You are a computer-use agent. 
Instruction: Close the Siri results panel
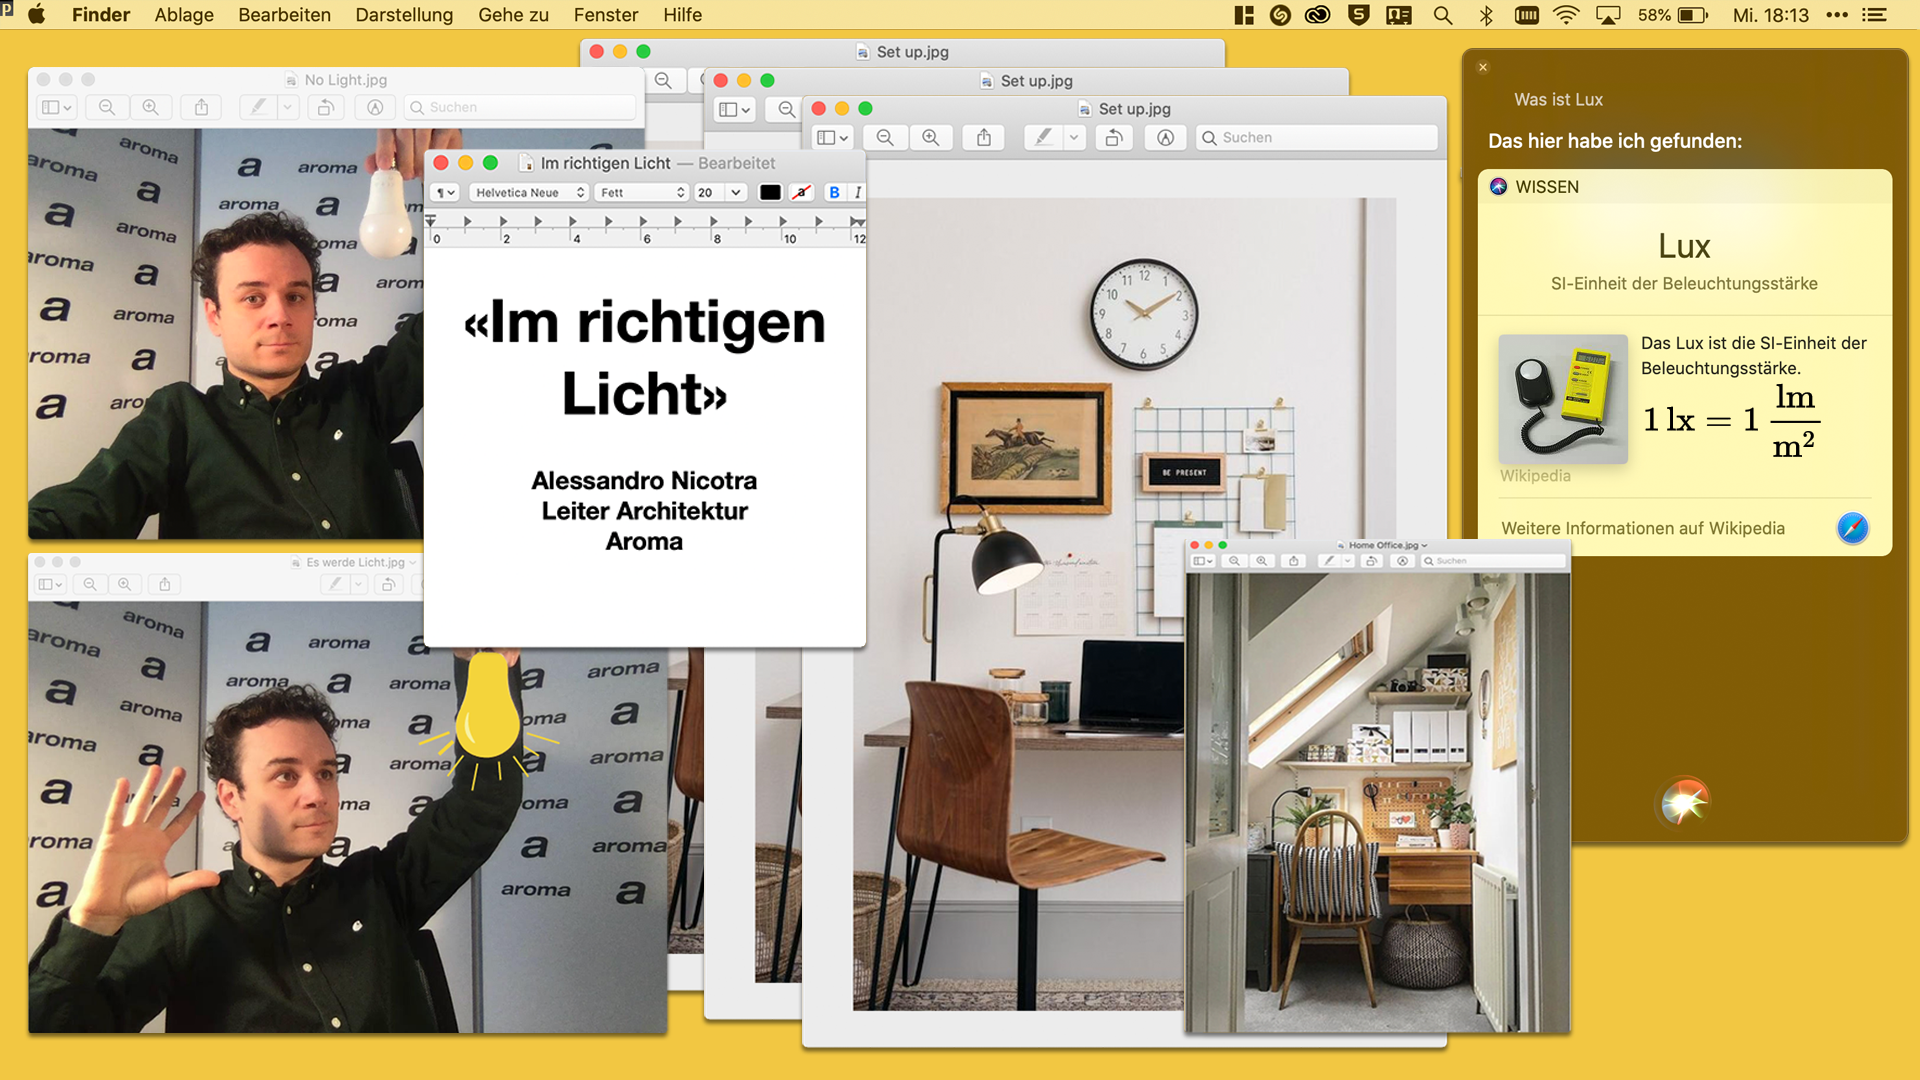pos(1483,67)
